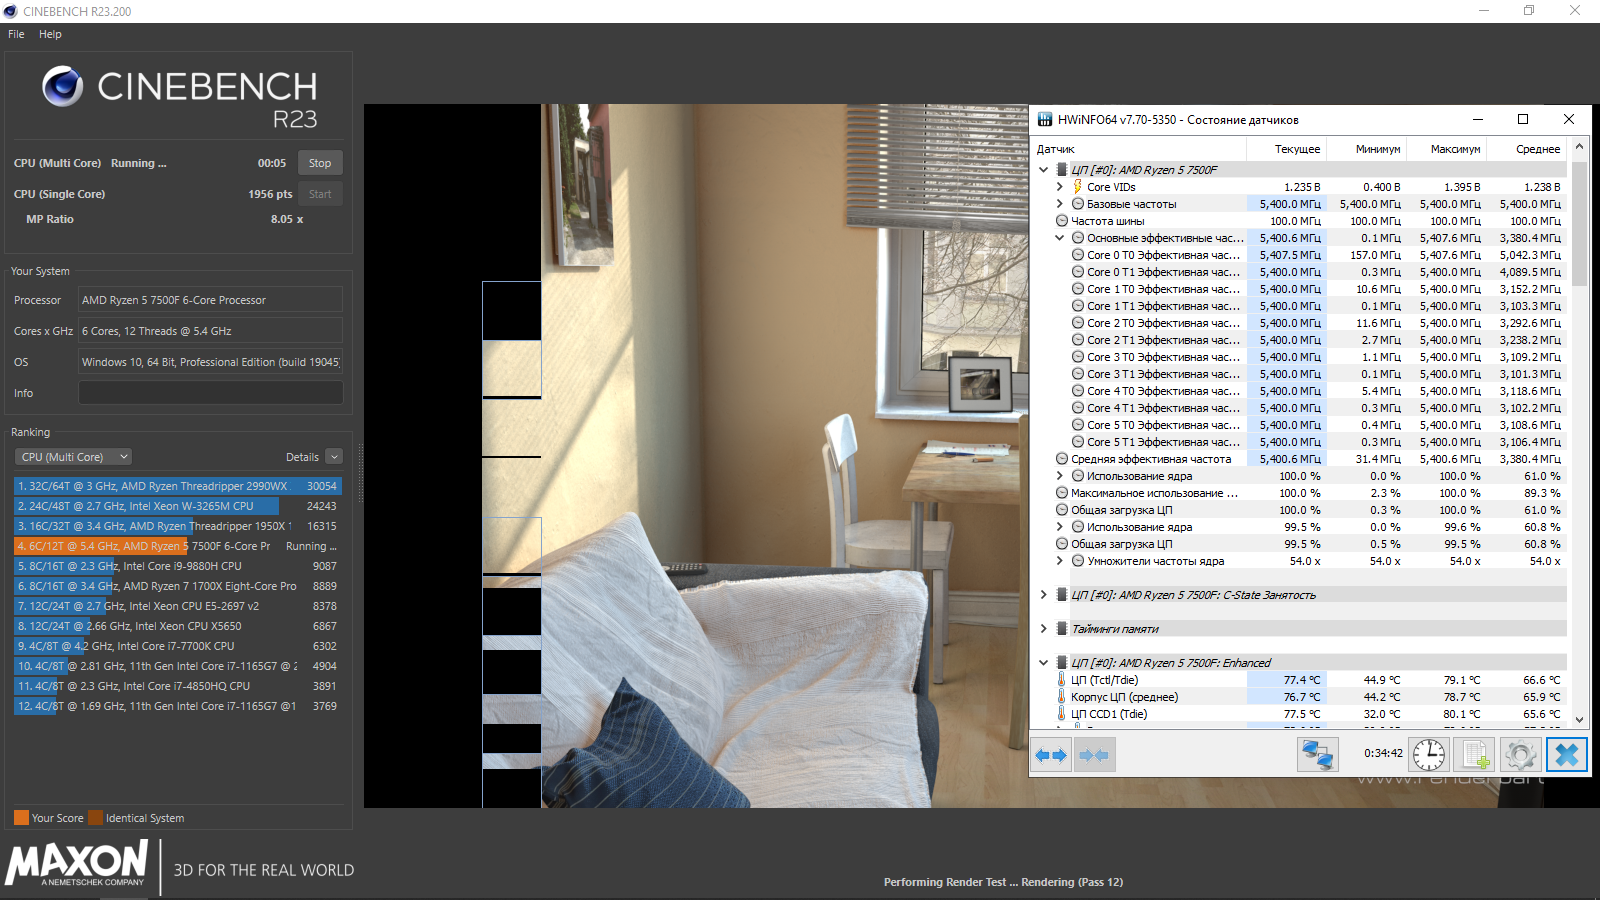Image resolution: width=1600 pixels, height=900 pixels.
Task: Click the chip icon of AMD Ryzen 5 7500F group
Action: 1062,170
